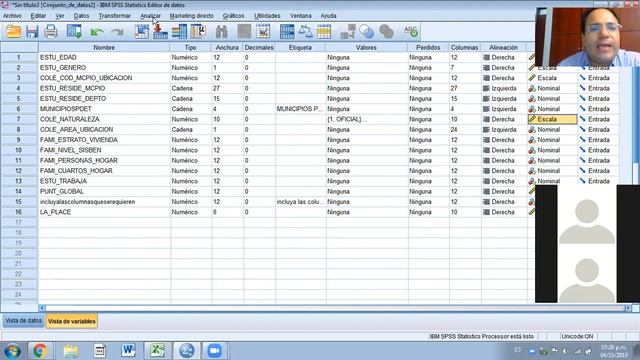This screenshot has height=360, width=640.
Task: Go to variable toolbar icon
Action: (160, 31)
